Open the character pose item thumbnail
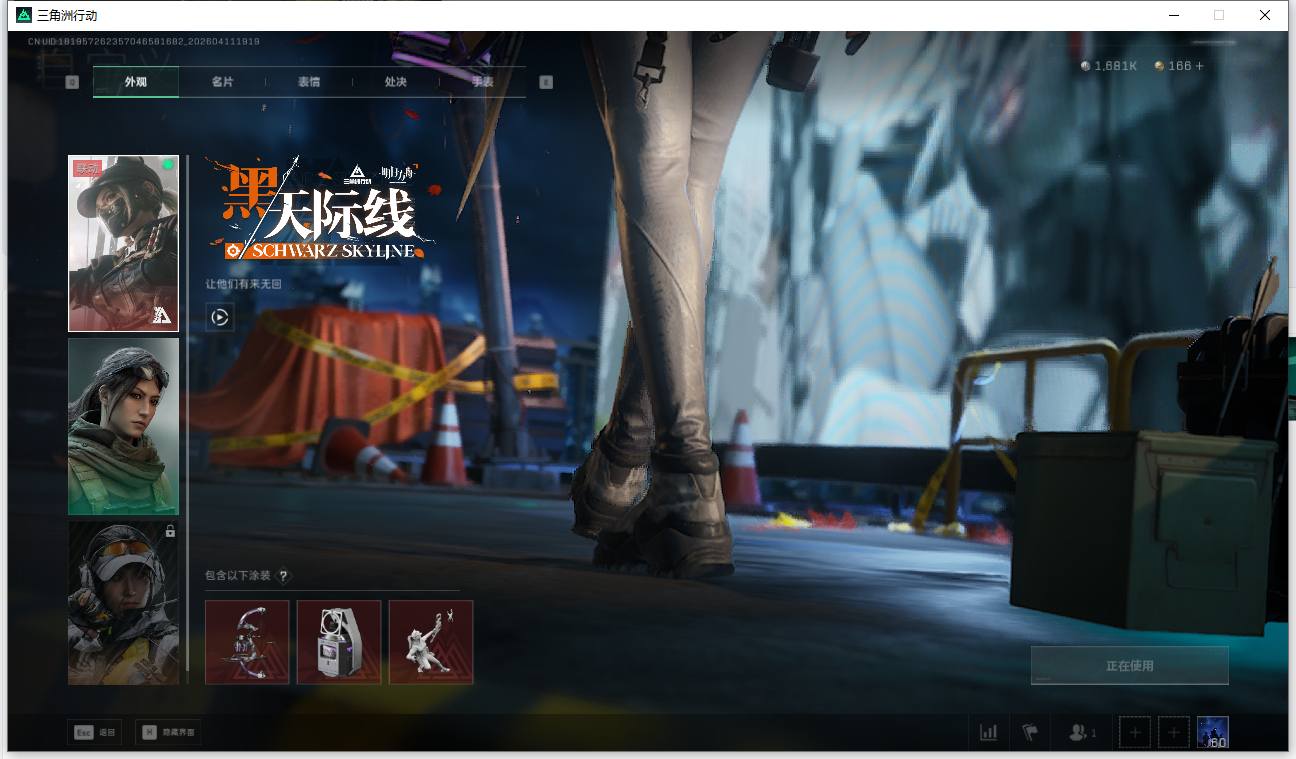The image size is (1296, 759). point(431,642)
